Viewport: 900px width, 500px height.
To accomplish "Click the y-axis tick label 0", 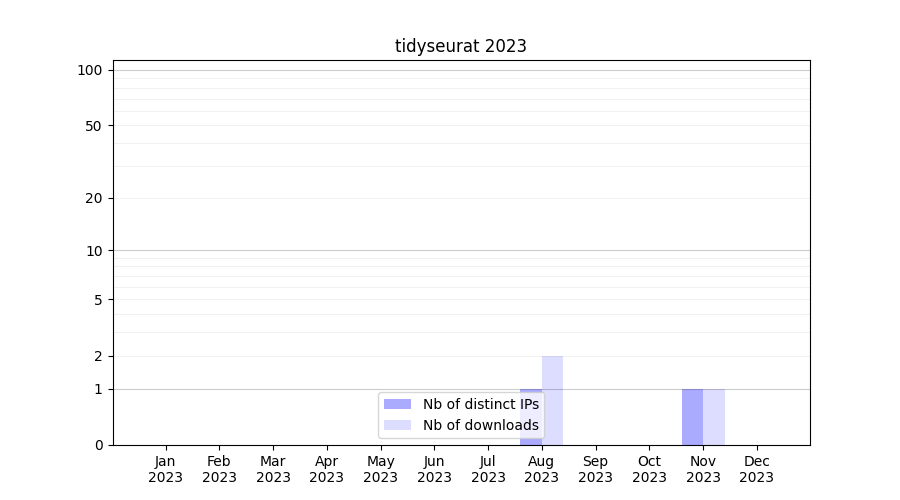I will tap(97, 445).
